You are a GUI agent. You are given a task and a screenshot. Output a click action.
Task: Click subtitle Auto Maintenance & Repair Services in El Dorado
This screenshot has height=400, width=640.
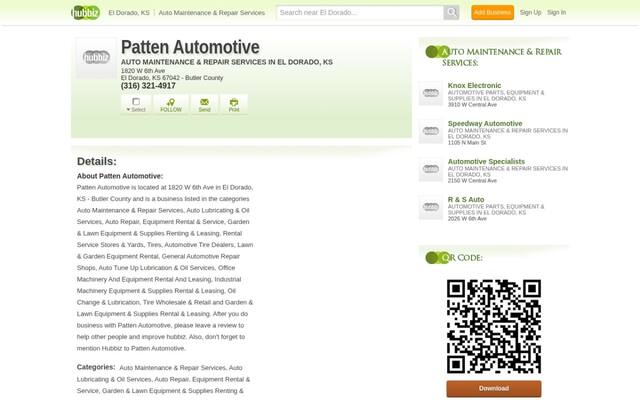point(227,62)
